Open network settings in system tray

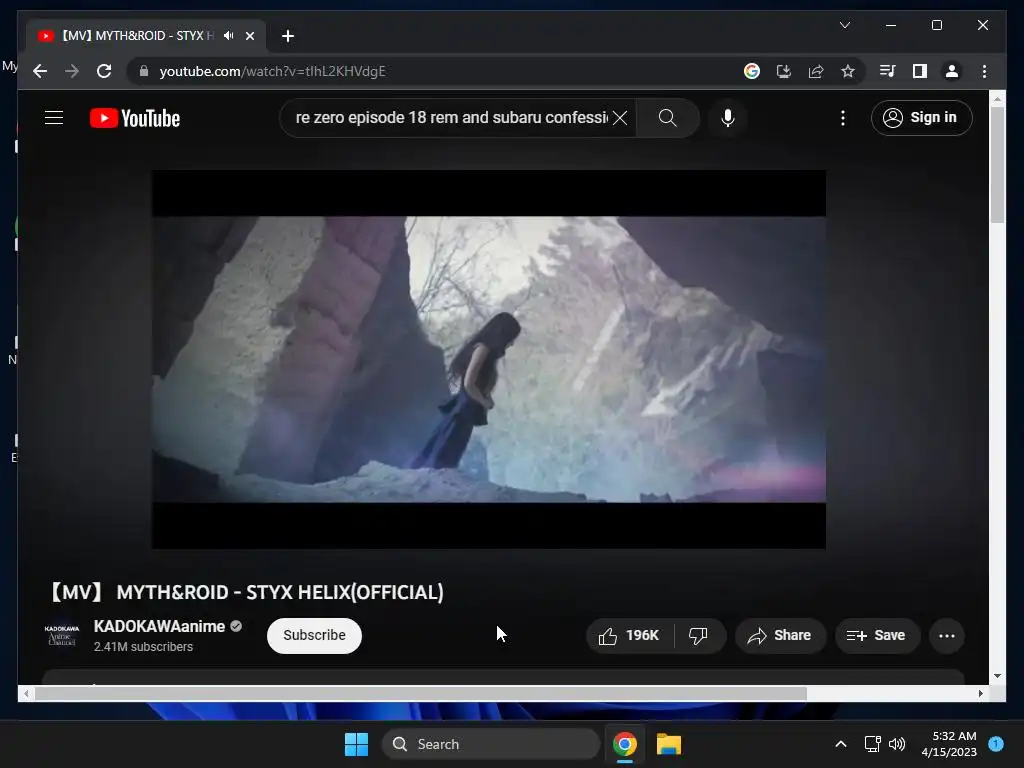[872, 744]
